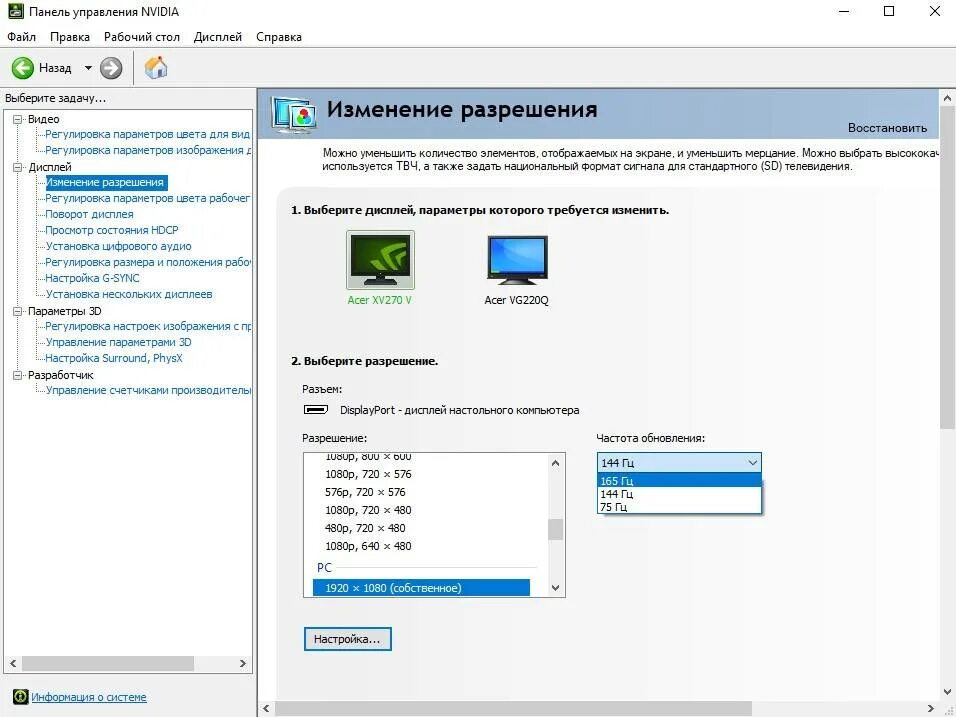Image resolution: width=956 pixels, height=717 pixels.
Task: Open Регулировка настроек изображения с просмотром
Action: click(x=148, y=326)
